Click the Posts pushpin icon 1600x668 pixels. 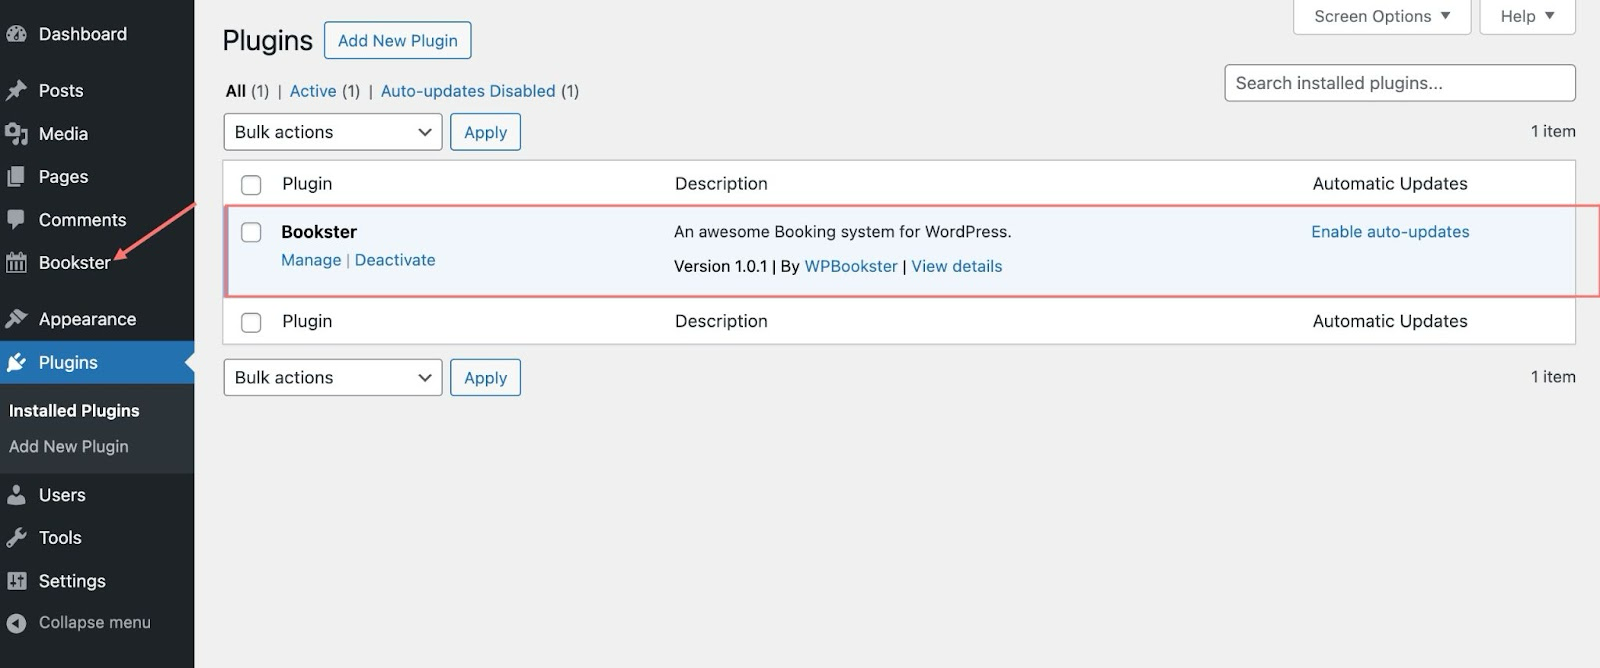click(16, 91)
